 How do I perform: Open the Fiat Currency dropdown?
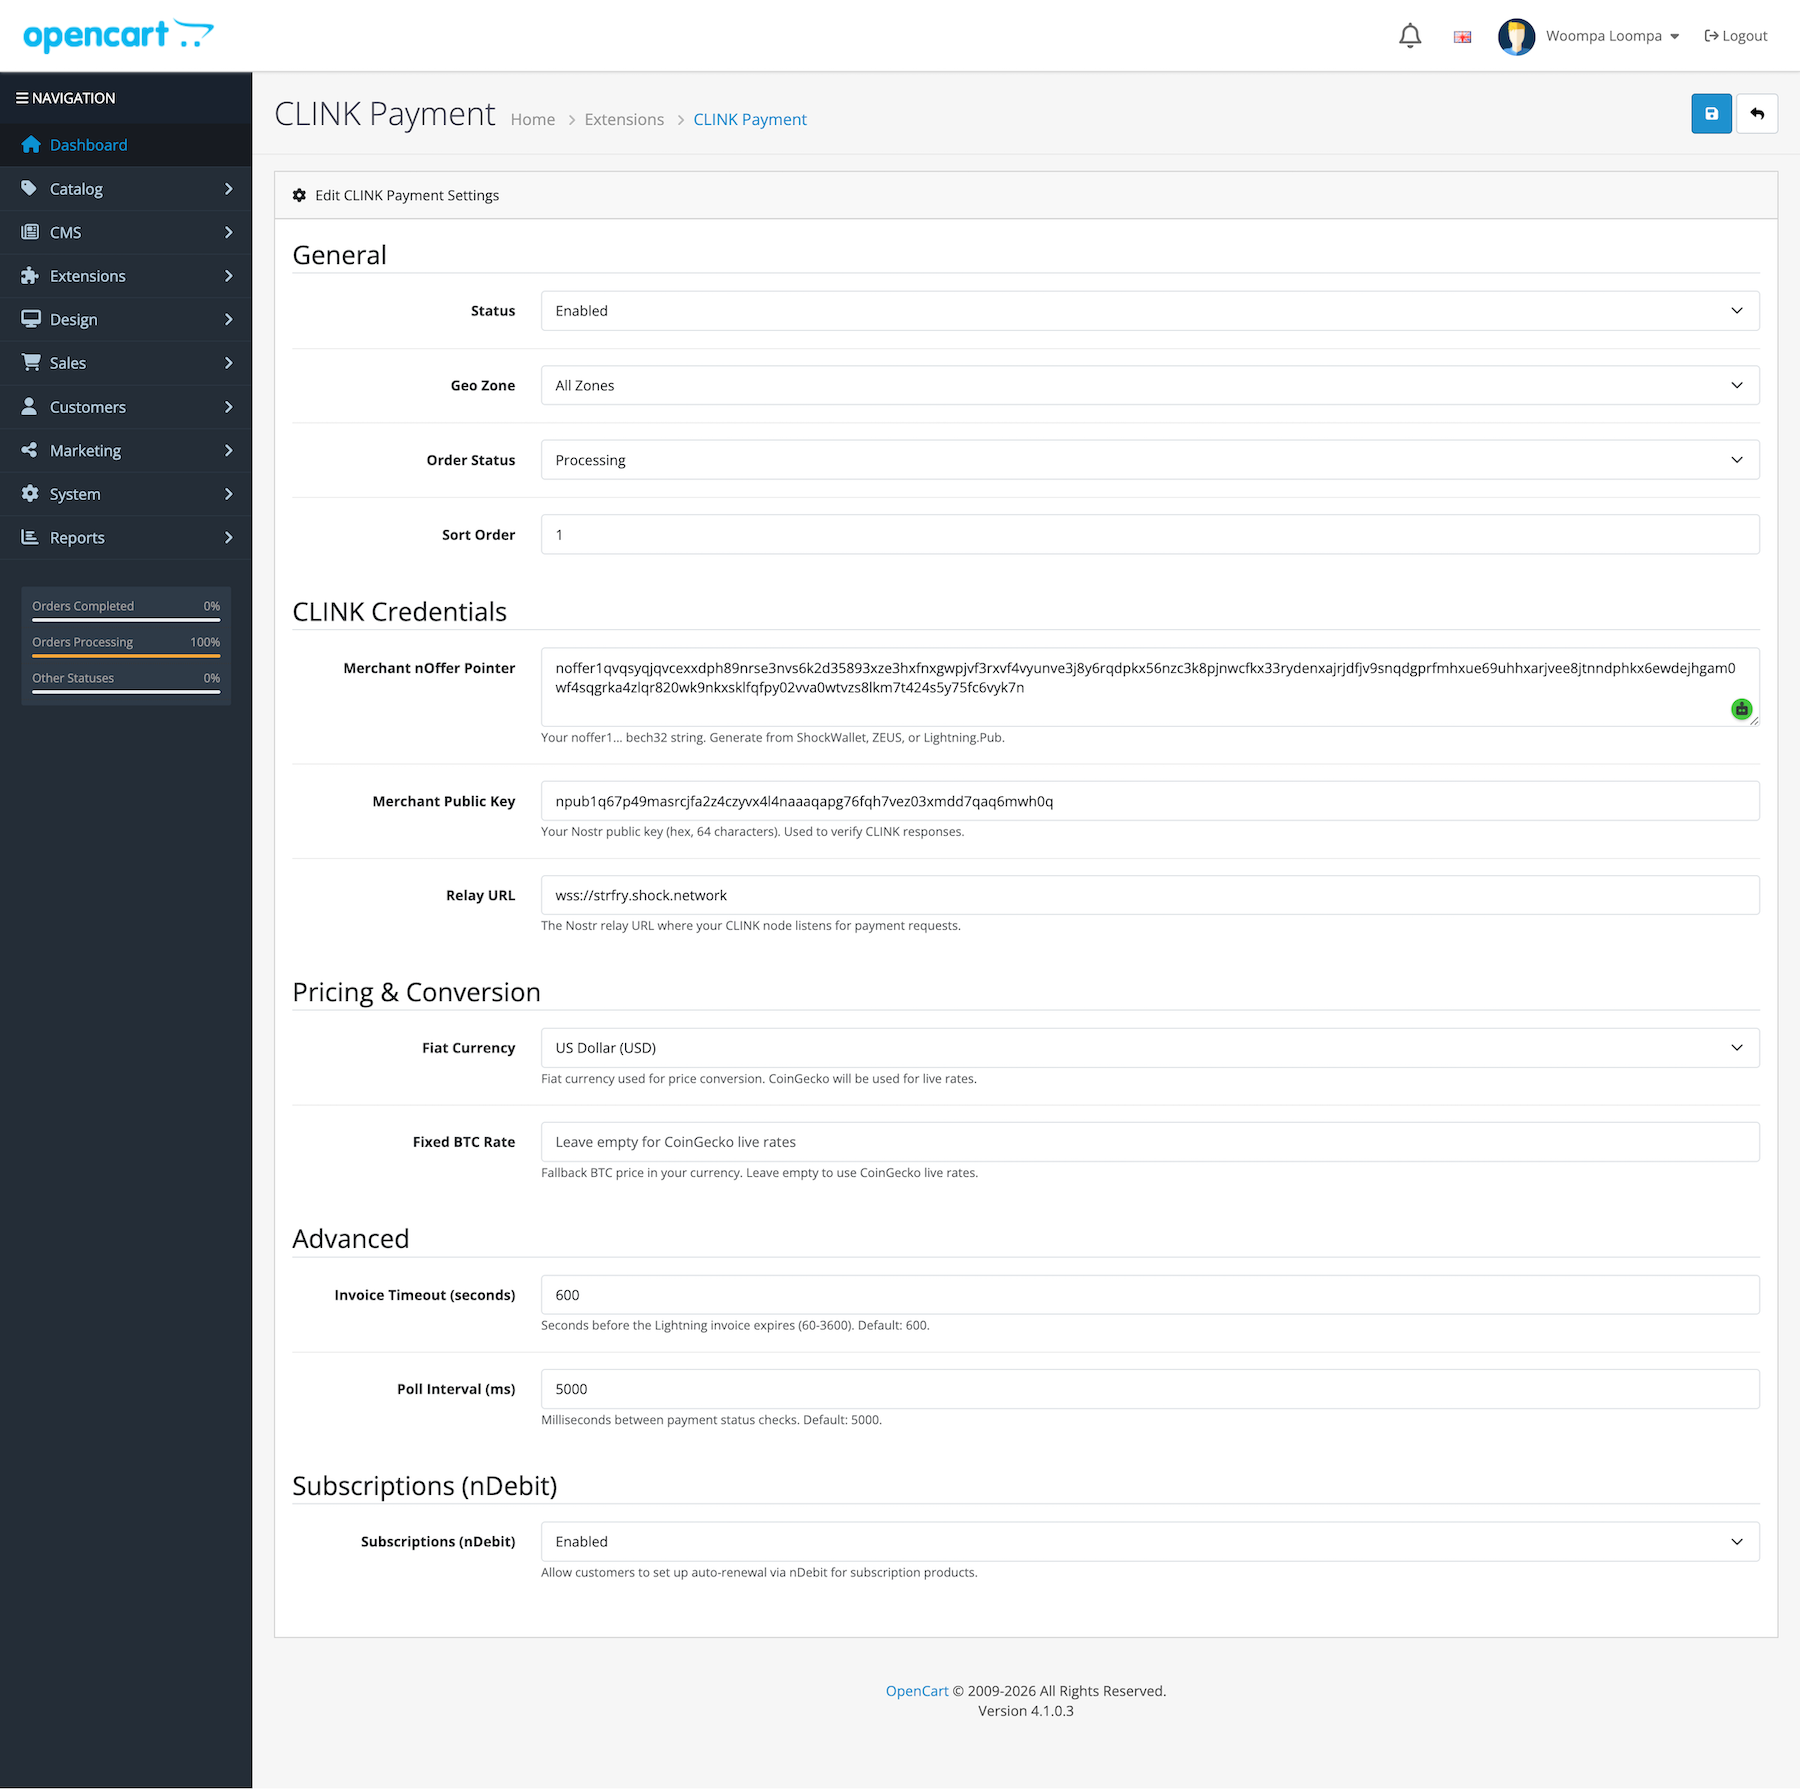(x=1150, y=1048)
